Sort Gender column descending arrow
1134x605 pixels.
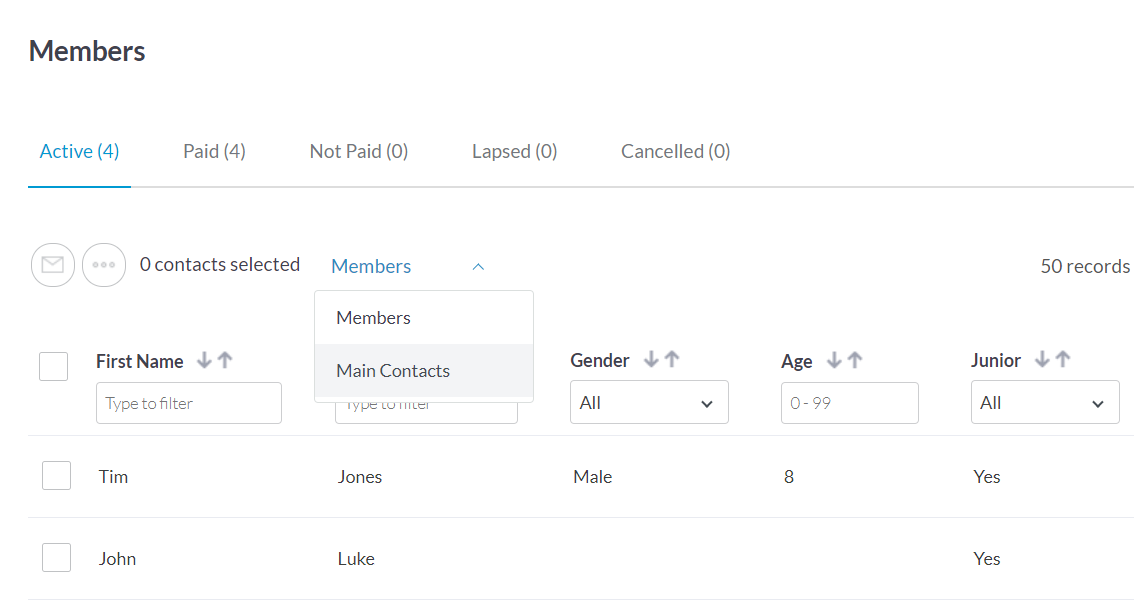click(651, 360)
